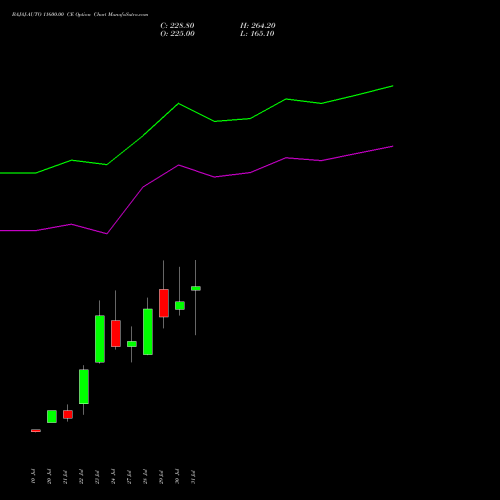
Task: Click the red candle above 21 Jul
Action: (68, 414)
